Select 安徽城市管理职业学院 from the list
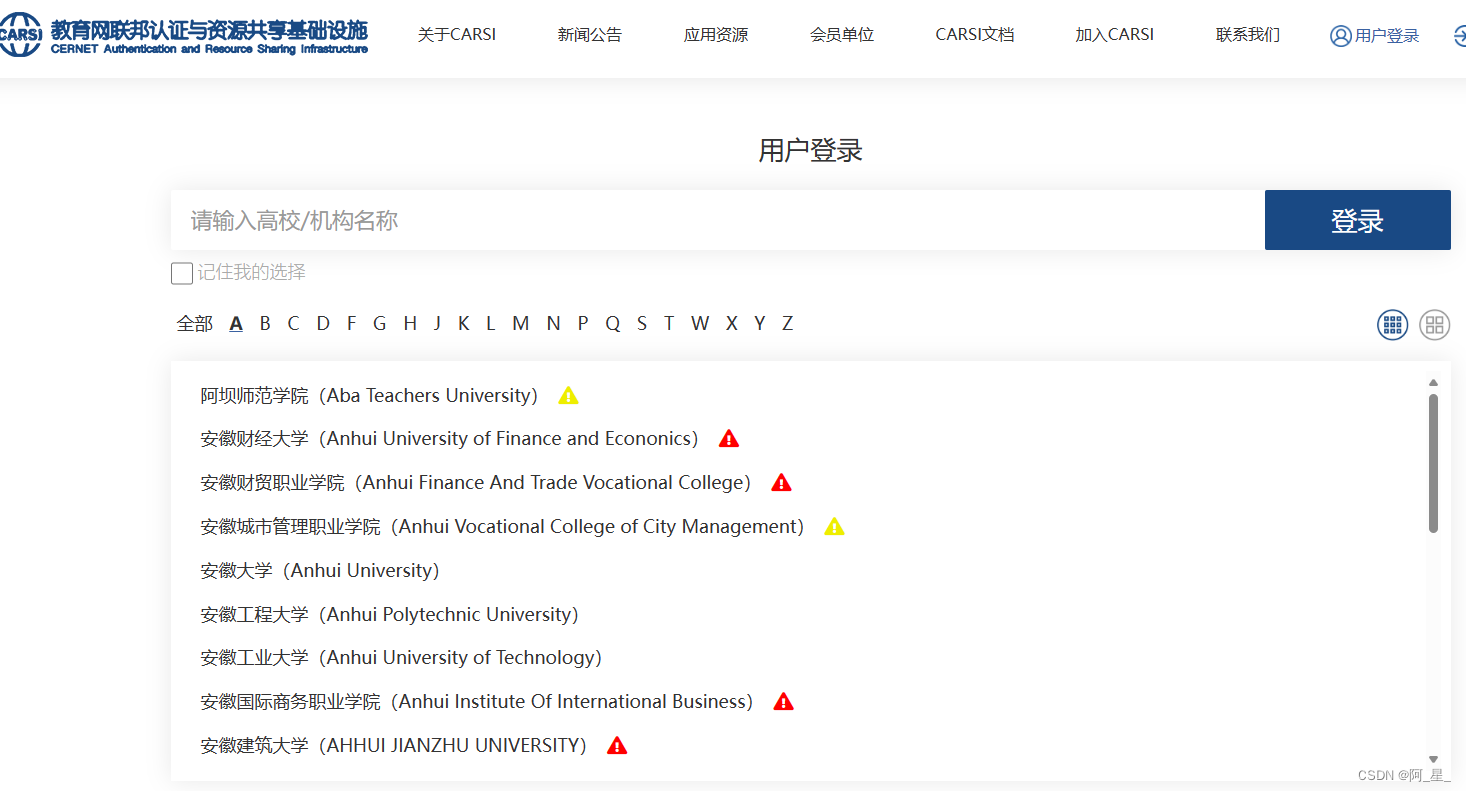1466x791 pixels. click(x=502, y=526)
